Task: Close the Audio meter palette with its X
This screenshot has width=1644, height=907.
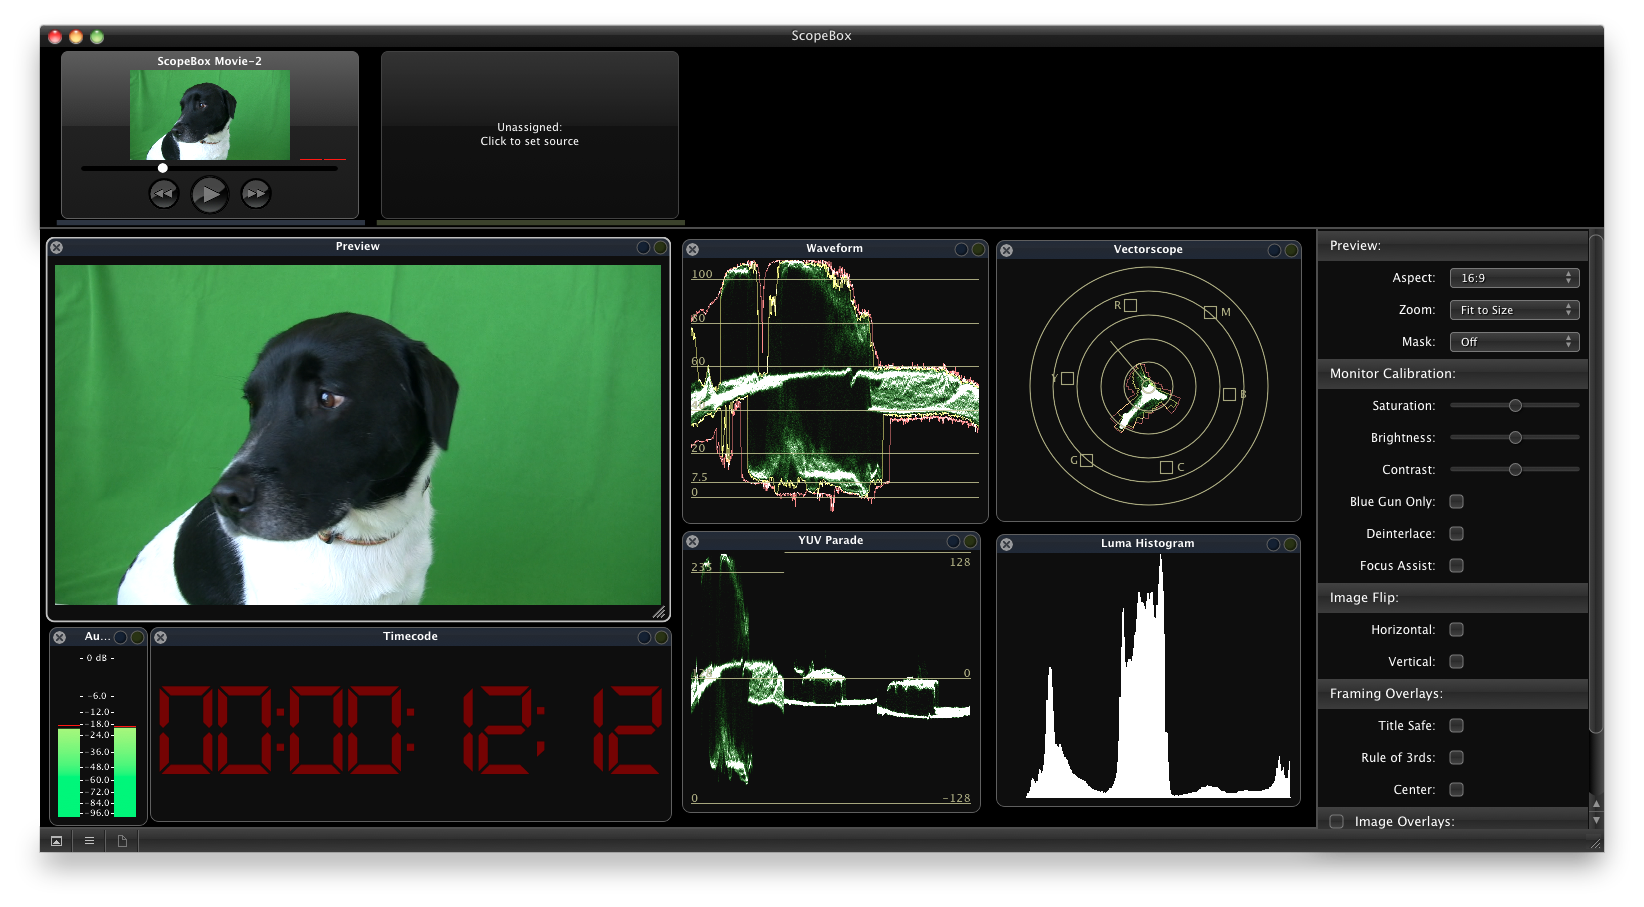Action: (60, 637)
